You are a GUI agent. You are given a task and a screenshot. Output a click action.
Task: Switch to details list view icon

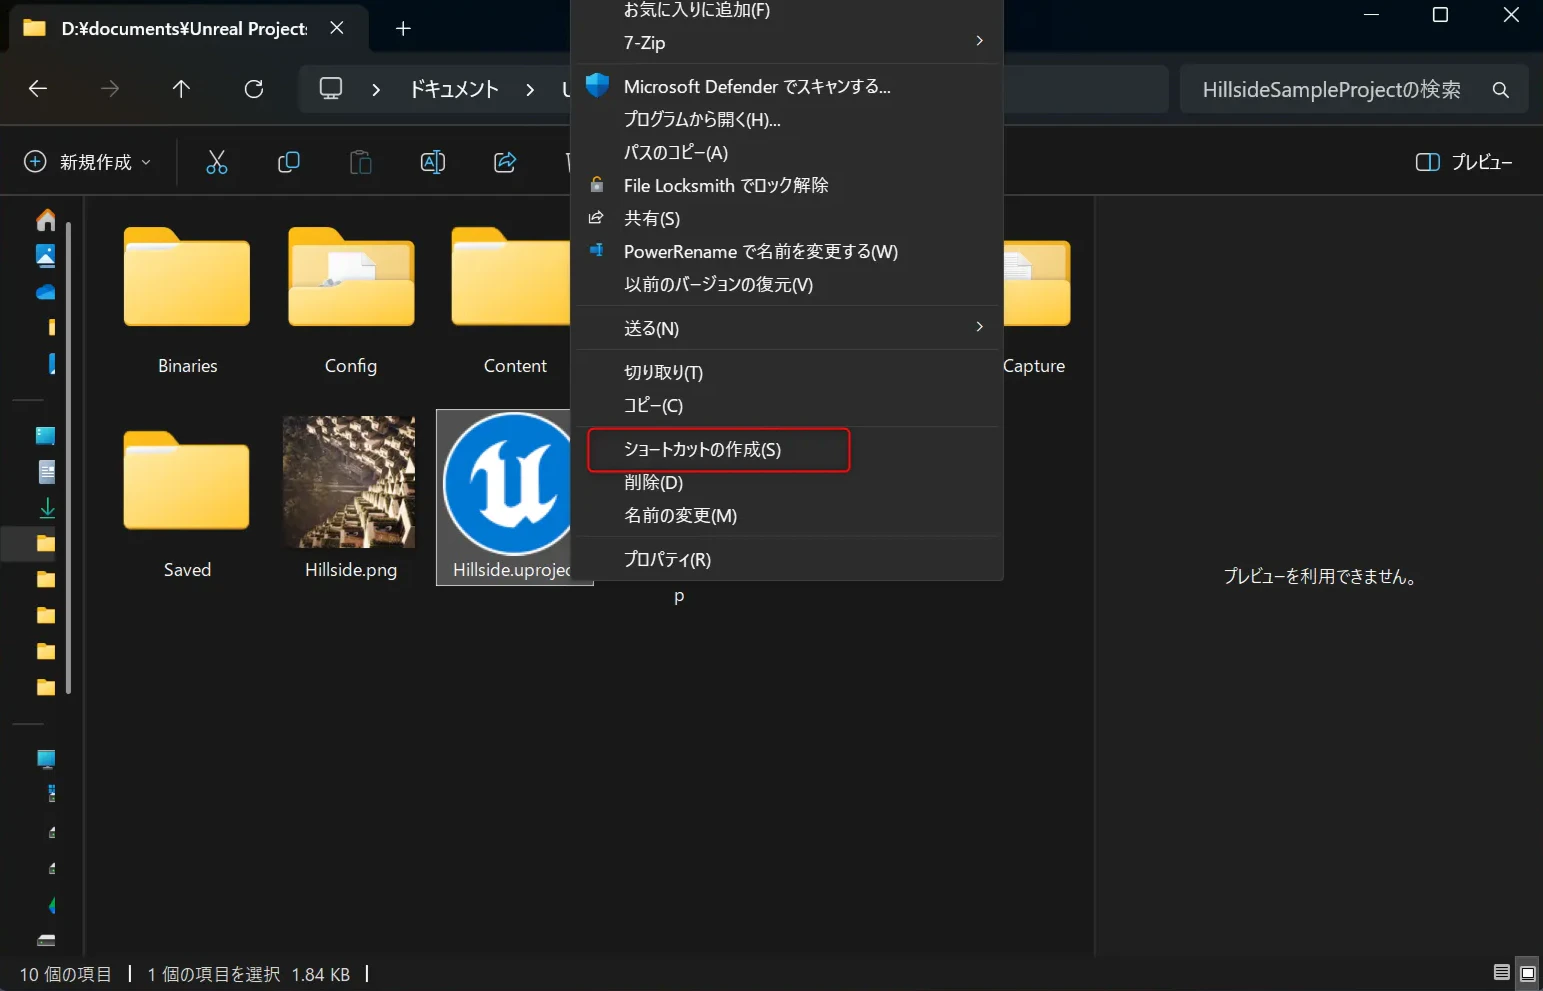1501,972
